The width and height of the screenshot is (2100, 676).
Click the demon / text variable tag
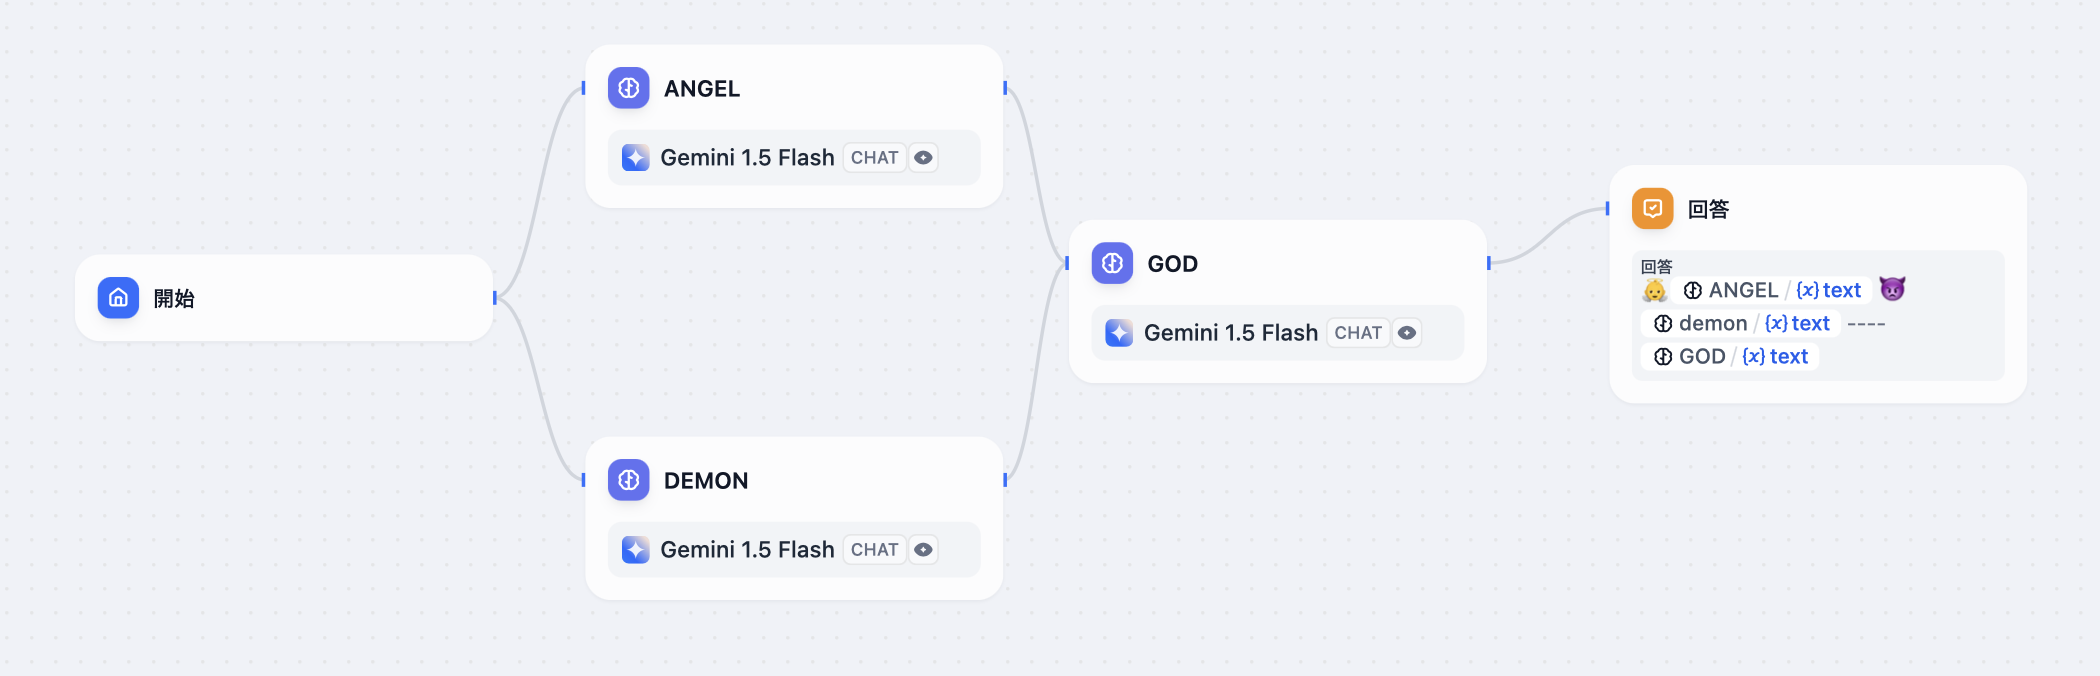[1743, 323]
